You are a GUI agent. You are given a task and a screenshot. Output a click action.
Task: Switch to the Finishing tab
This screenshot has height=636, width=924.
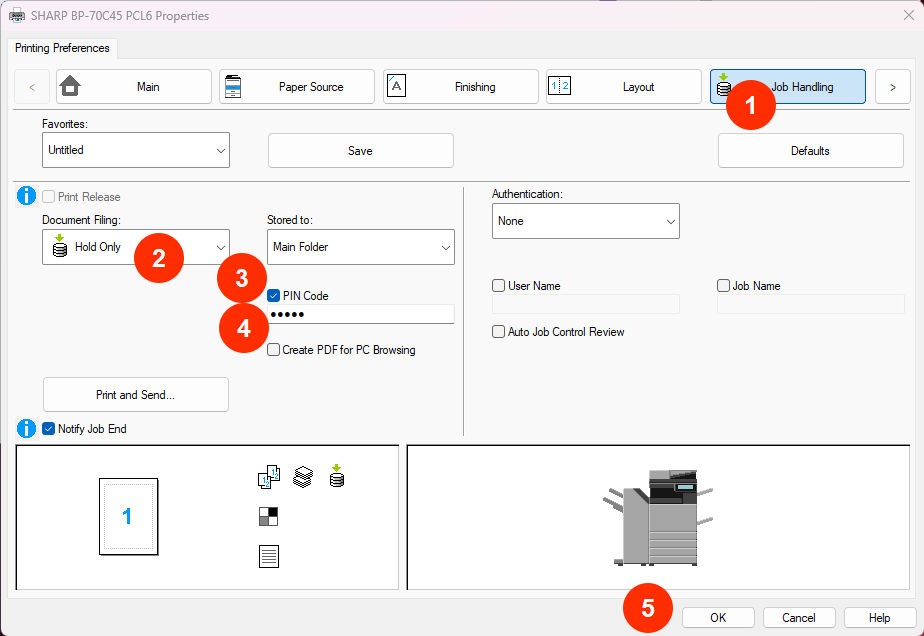tap(460, 86)
